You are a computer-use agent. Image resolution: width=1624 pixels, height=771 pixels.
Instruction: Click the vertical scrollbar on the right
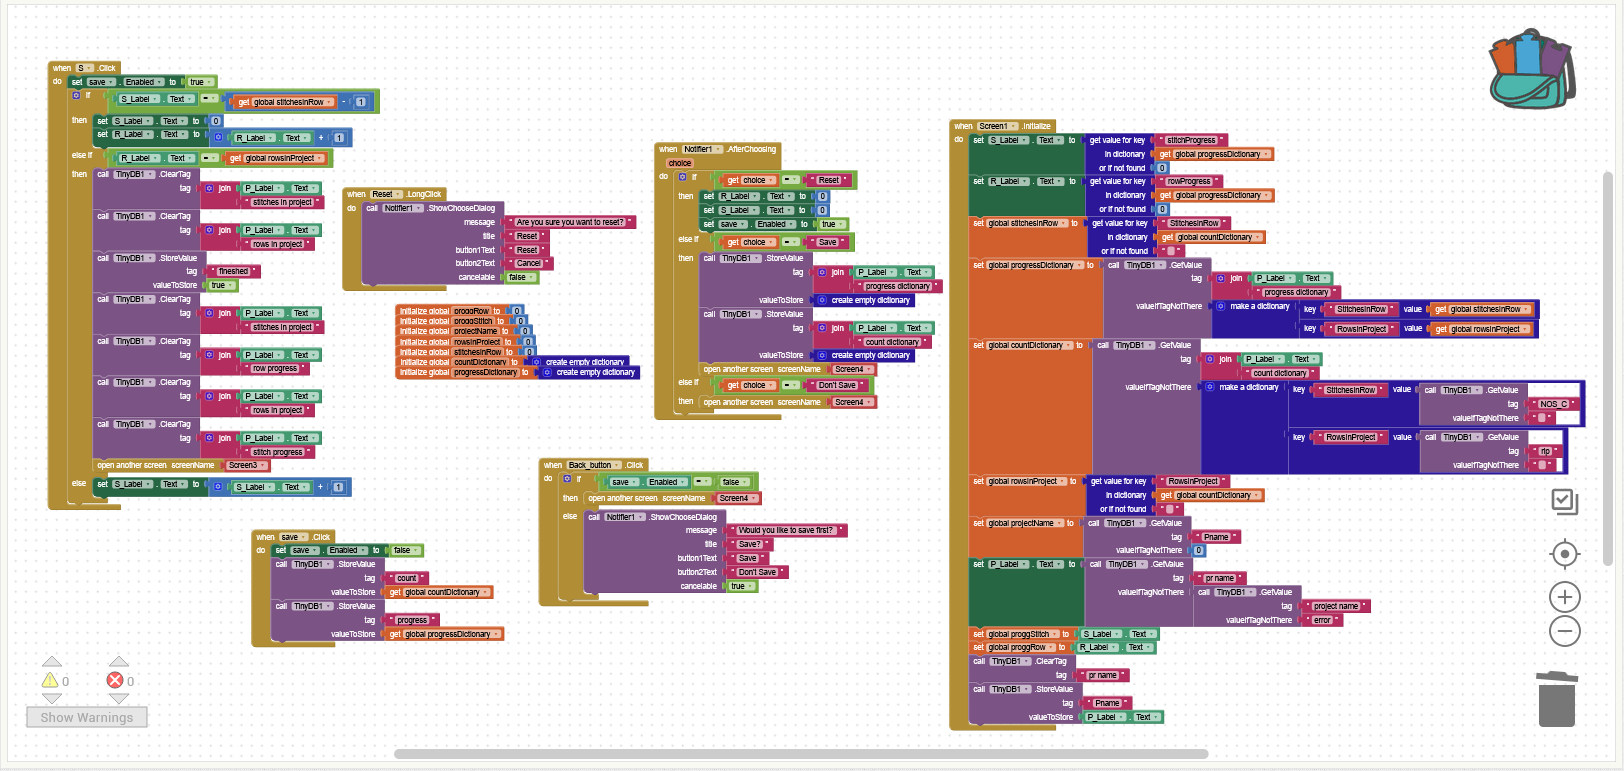1608,370
